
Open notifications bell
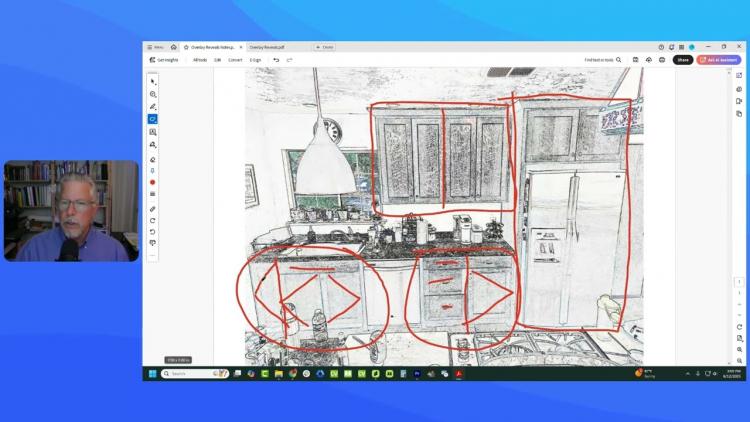coord(672,47)
